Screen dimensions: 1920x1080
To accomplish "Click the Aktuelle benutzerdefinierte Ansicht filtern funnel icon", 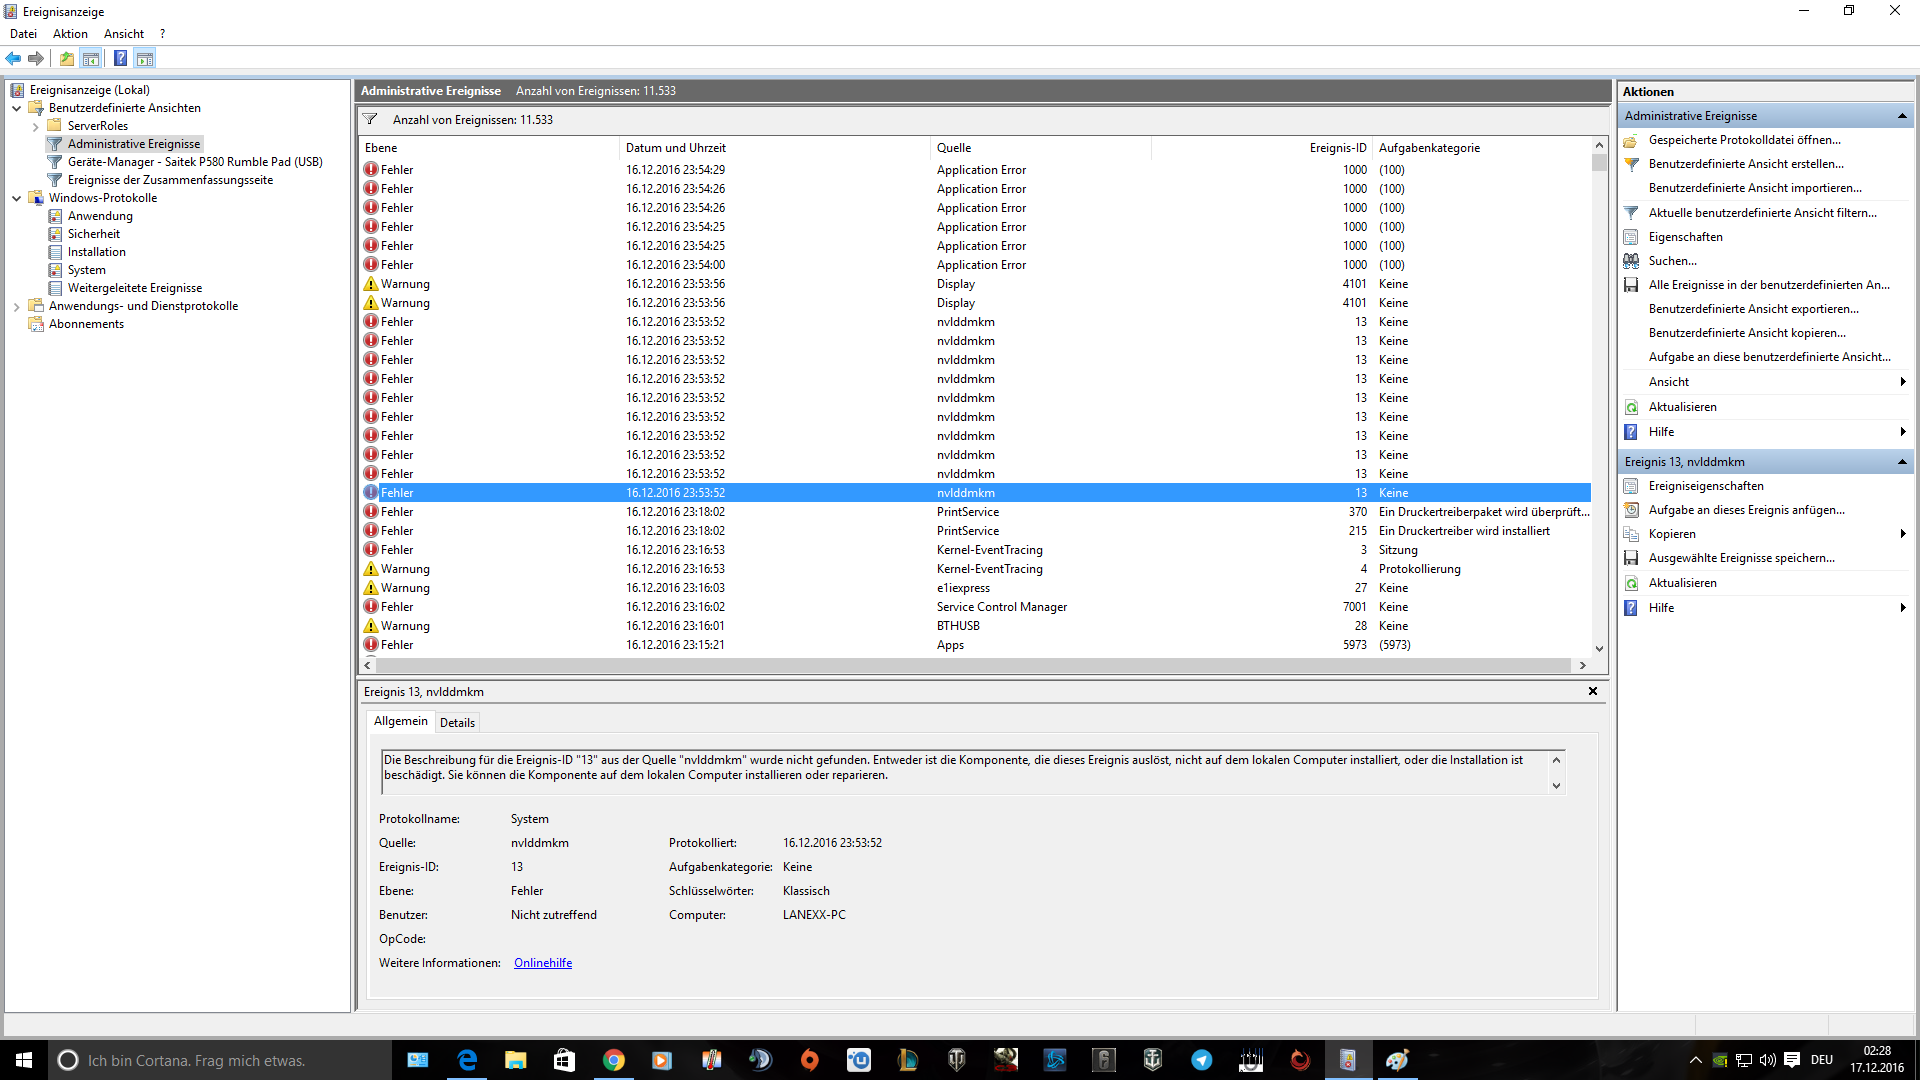I will 1631,213.
